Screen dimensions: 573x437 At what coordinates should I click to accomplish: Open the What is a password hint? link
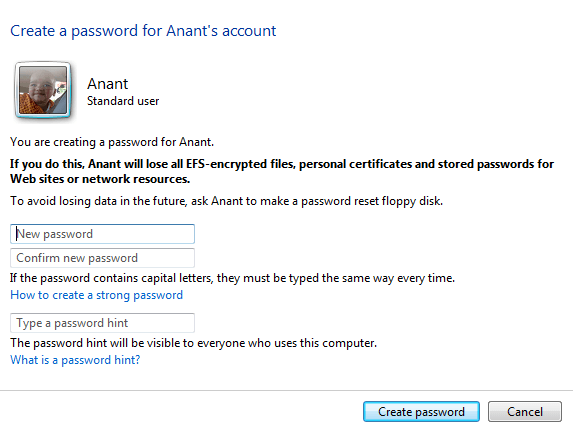click(75, 360)
